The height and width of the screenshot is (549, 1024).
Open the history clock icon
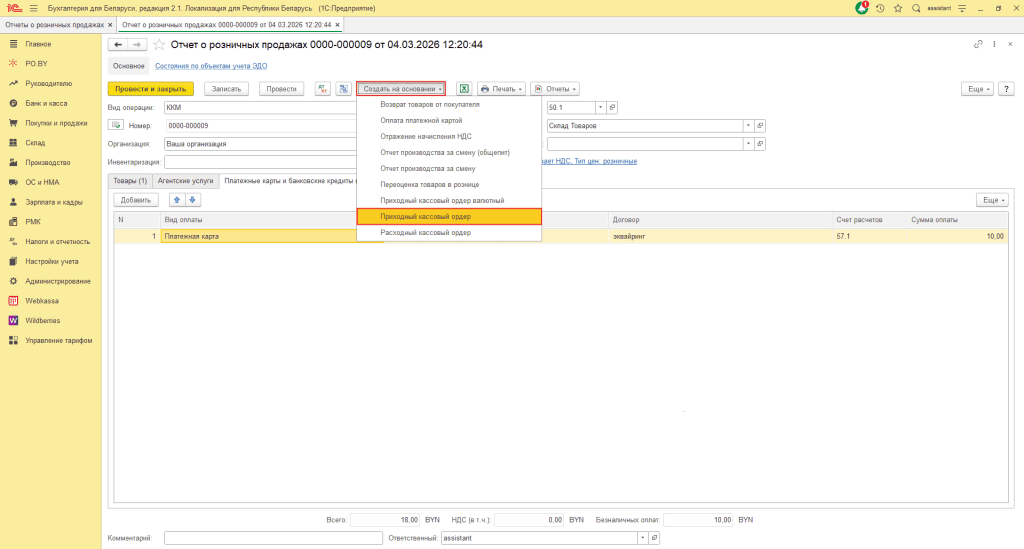click(880, 8)
